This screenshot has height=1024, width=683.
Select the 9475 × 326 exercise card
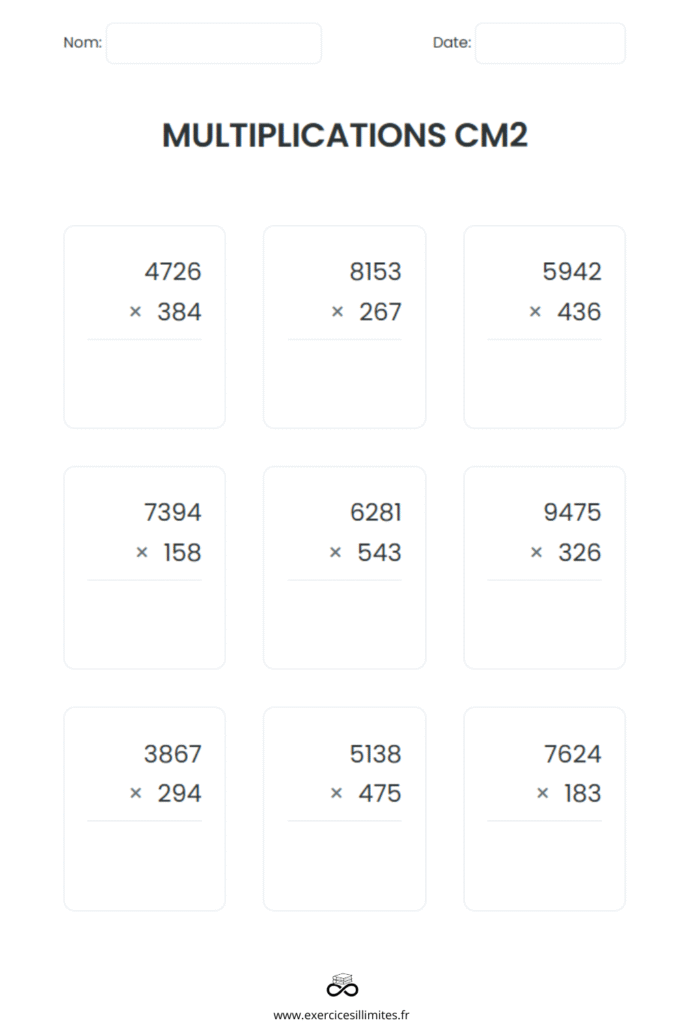point(545,568)
